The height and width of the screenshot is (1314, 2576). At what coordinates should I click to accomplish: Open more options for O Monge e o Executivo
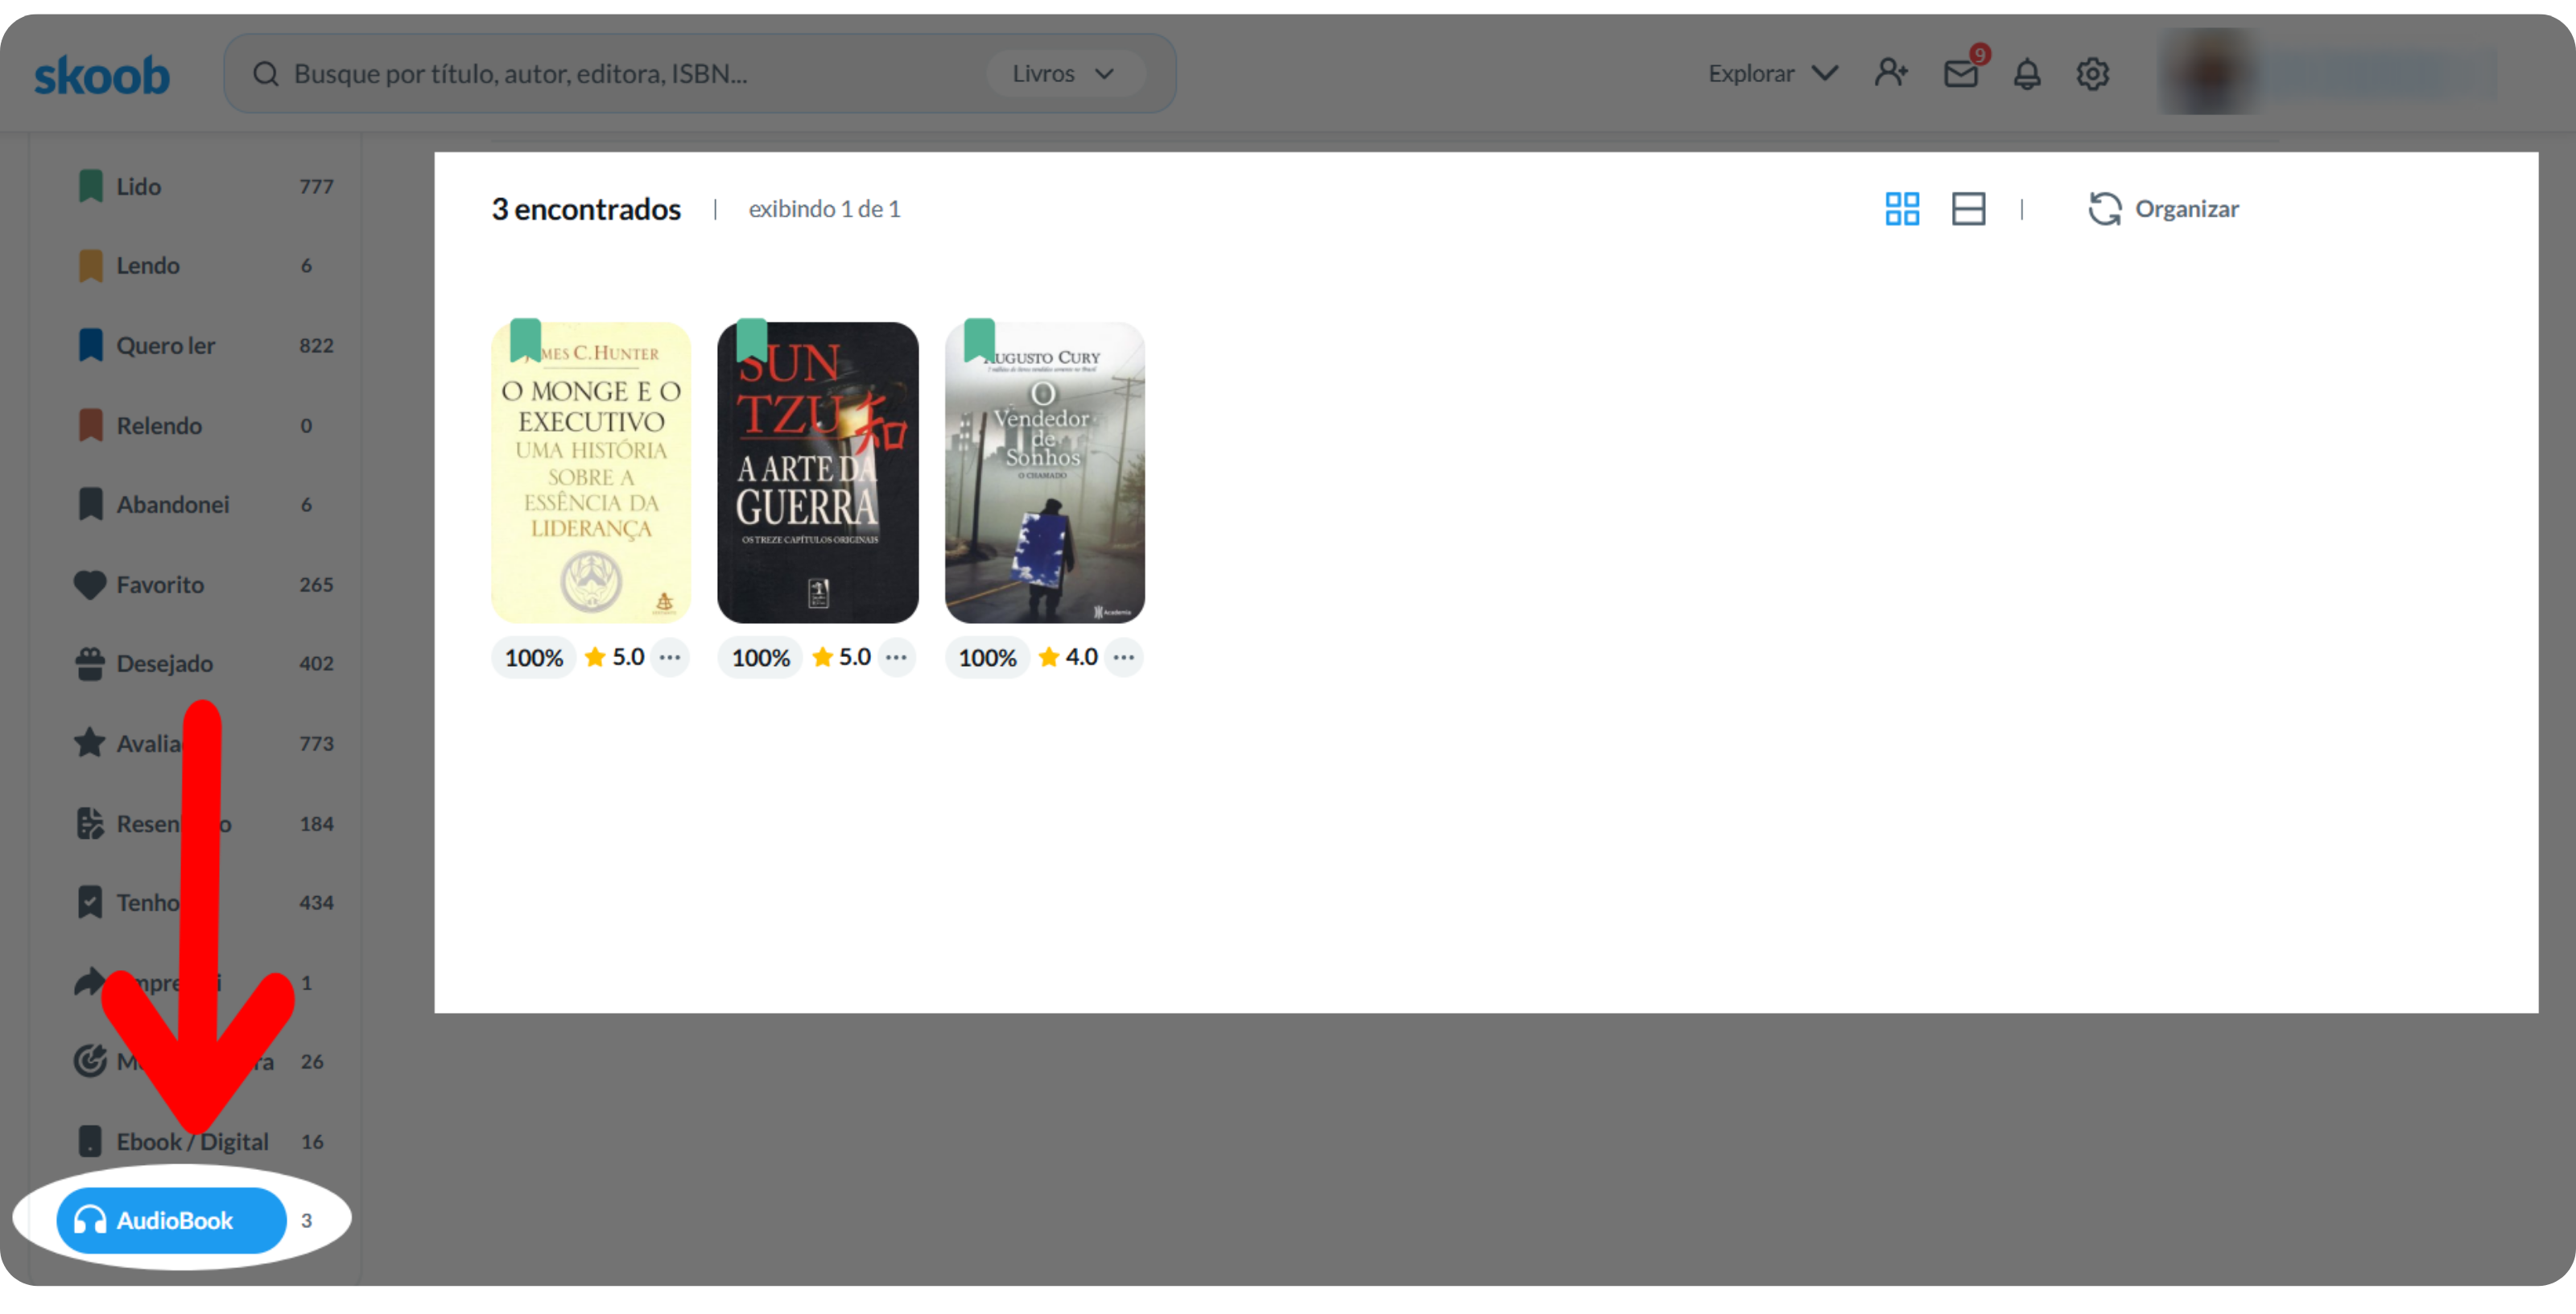coord(670,658)
